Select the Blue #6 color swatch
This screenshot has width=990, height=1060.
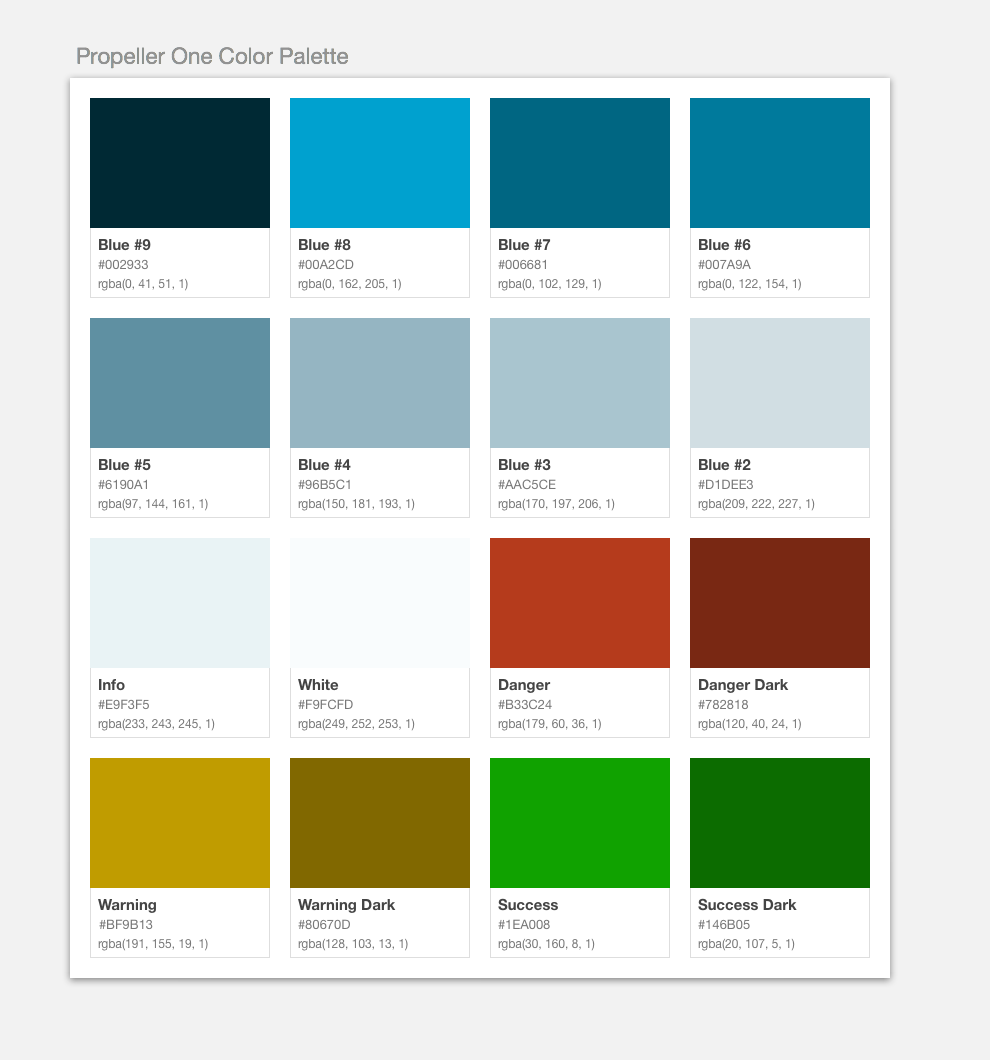click(x=780, y=163)
